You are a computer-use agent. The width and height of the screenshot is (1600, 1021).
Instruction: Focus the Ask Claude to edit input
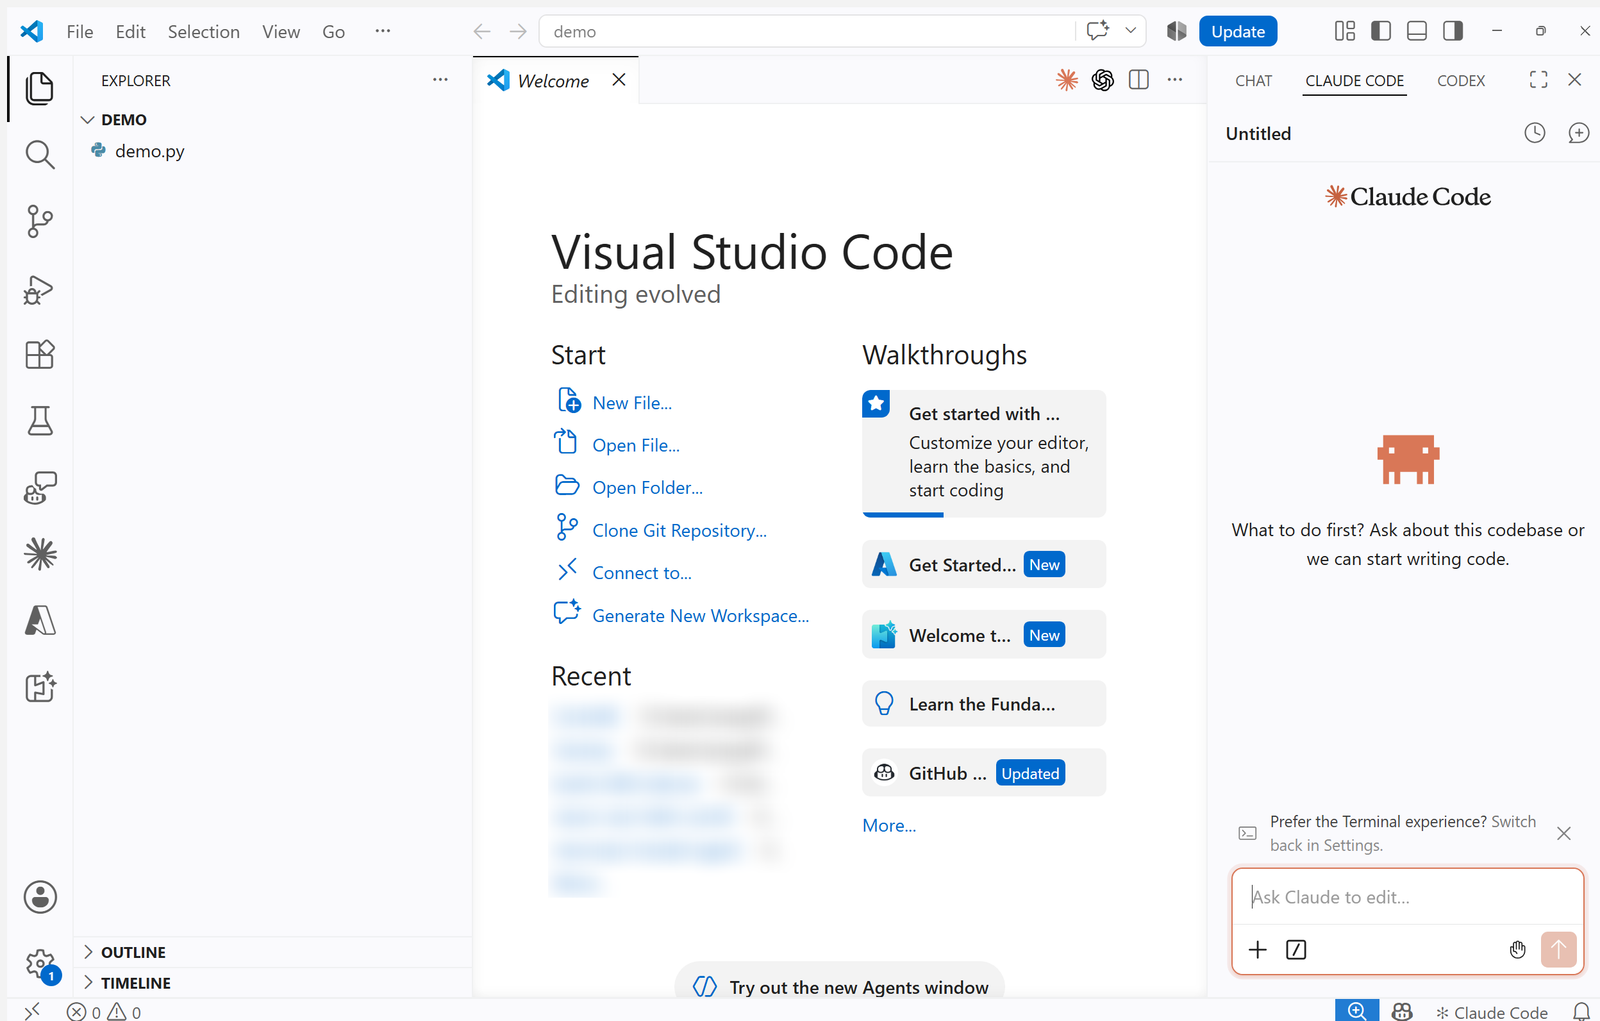(1408, 897)
